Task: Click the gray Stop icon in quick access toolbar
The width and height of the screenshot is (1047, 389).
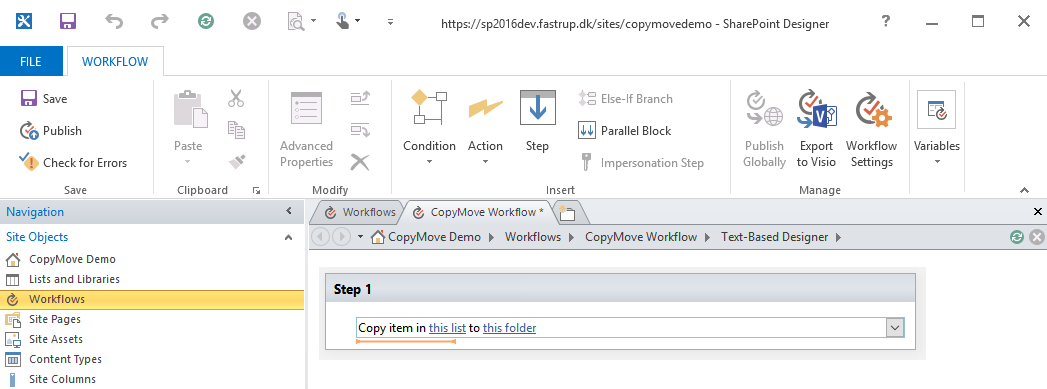Action: pos(252,22)
